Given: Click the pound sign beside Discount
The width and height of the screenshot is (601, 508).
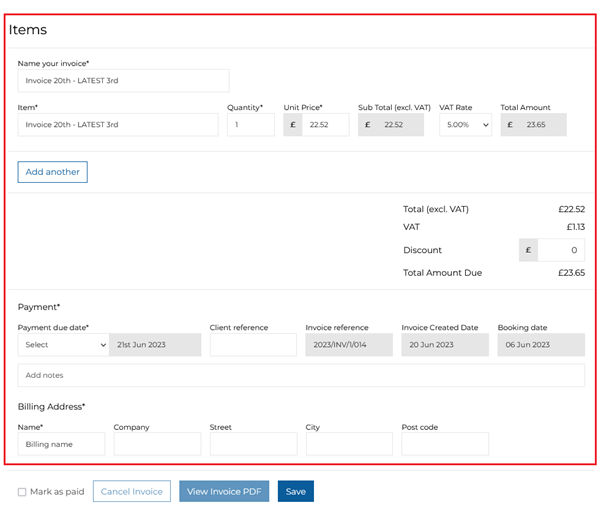Looking at the screenshot, I should pos(529,250).
